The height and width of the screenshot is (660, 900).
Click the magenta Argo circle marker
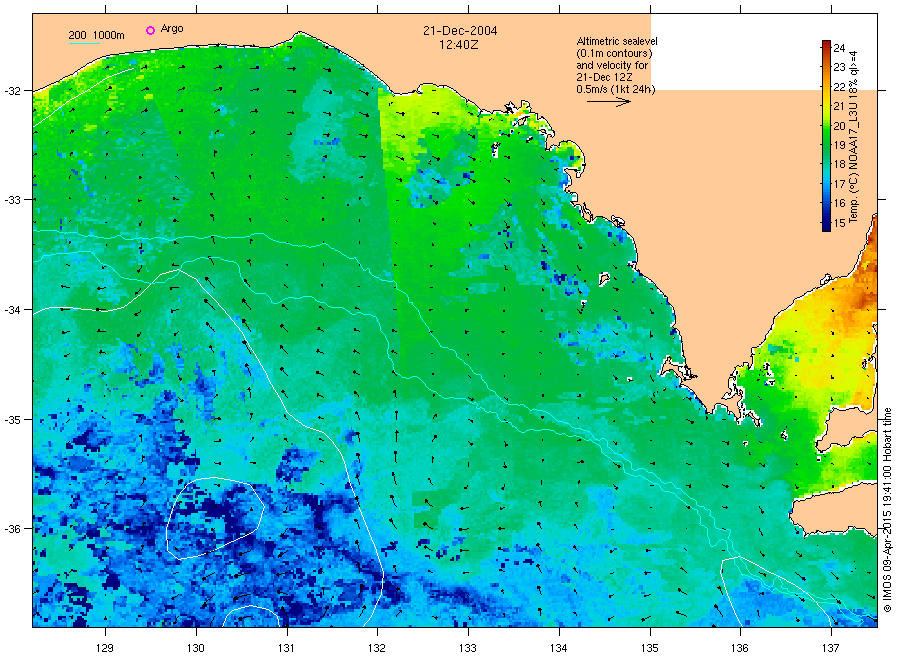[150, 30]
